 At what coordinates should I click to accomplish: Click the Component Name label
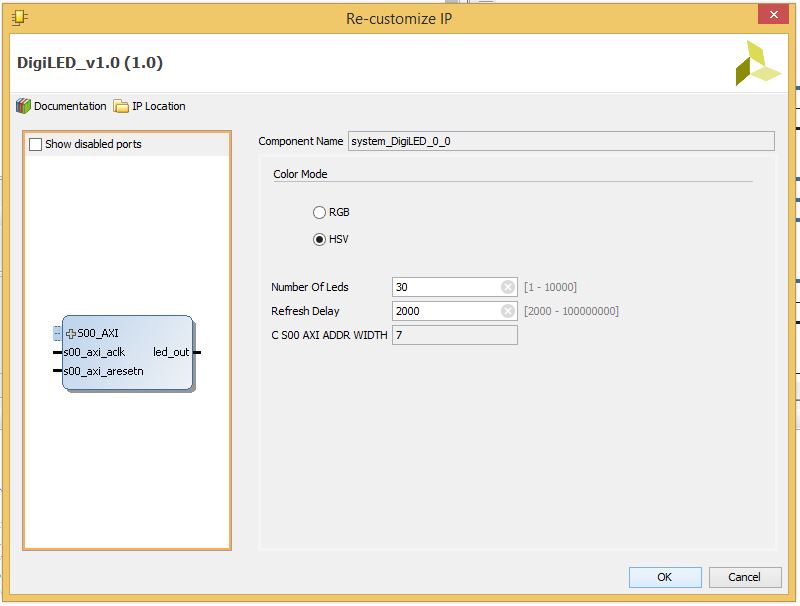301,141
